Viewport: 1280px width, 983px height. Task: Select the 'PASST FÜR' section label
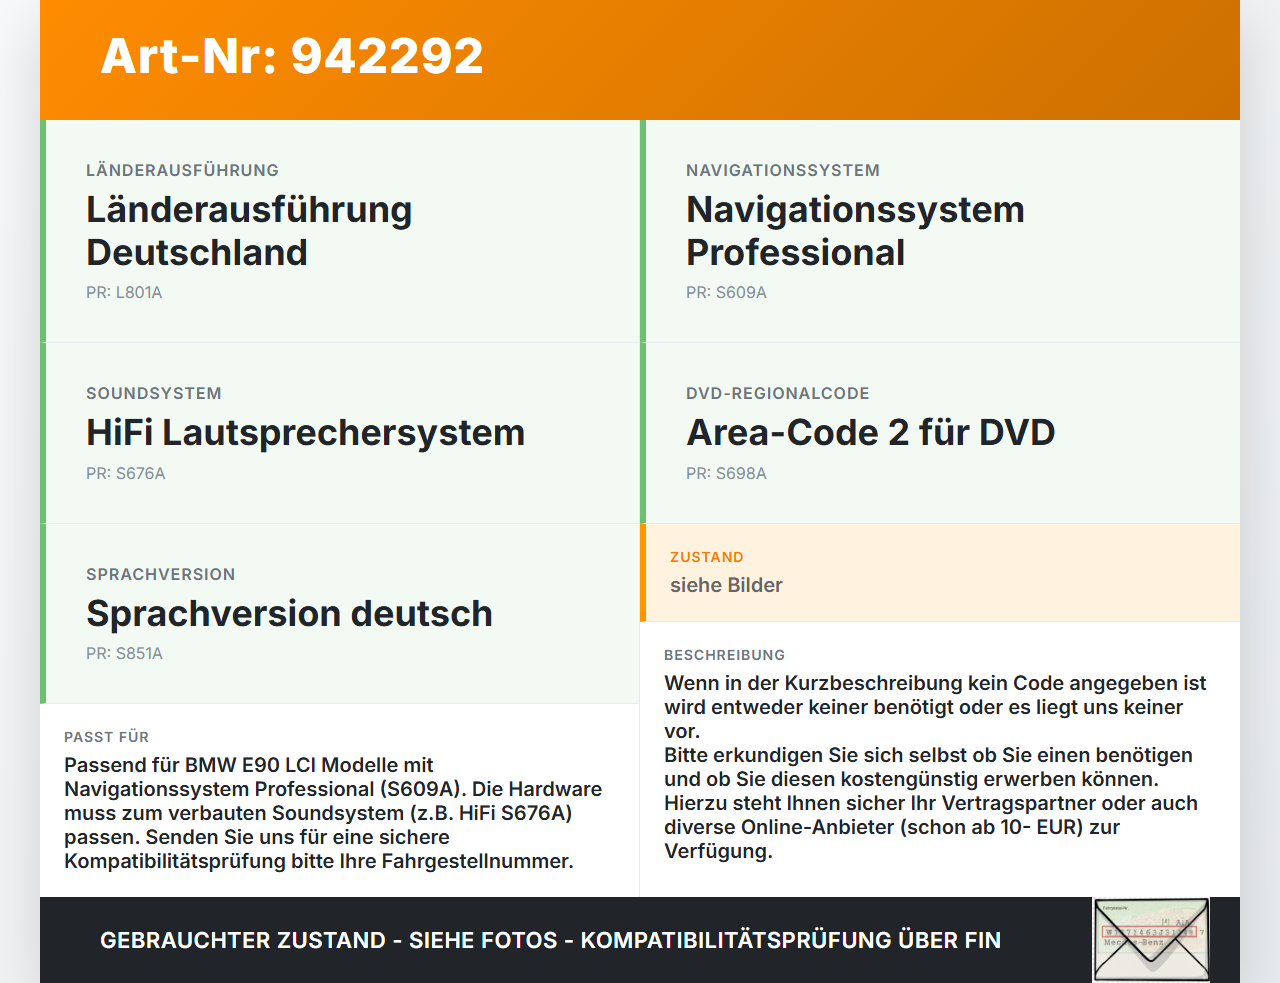pyautogui.click(x=106, y=737)
